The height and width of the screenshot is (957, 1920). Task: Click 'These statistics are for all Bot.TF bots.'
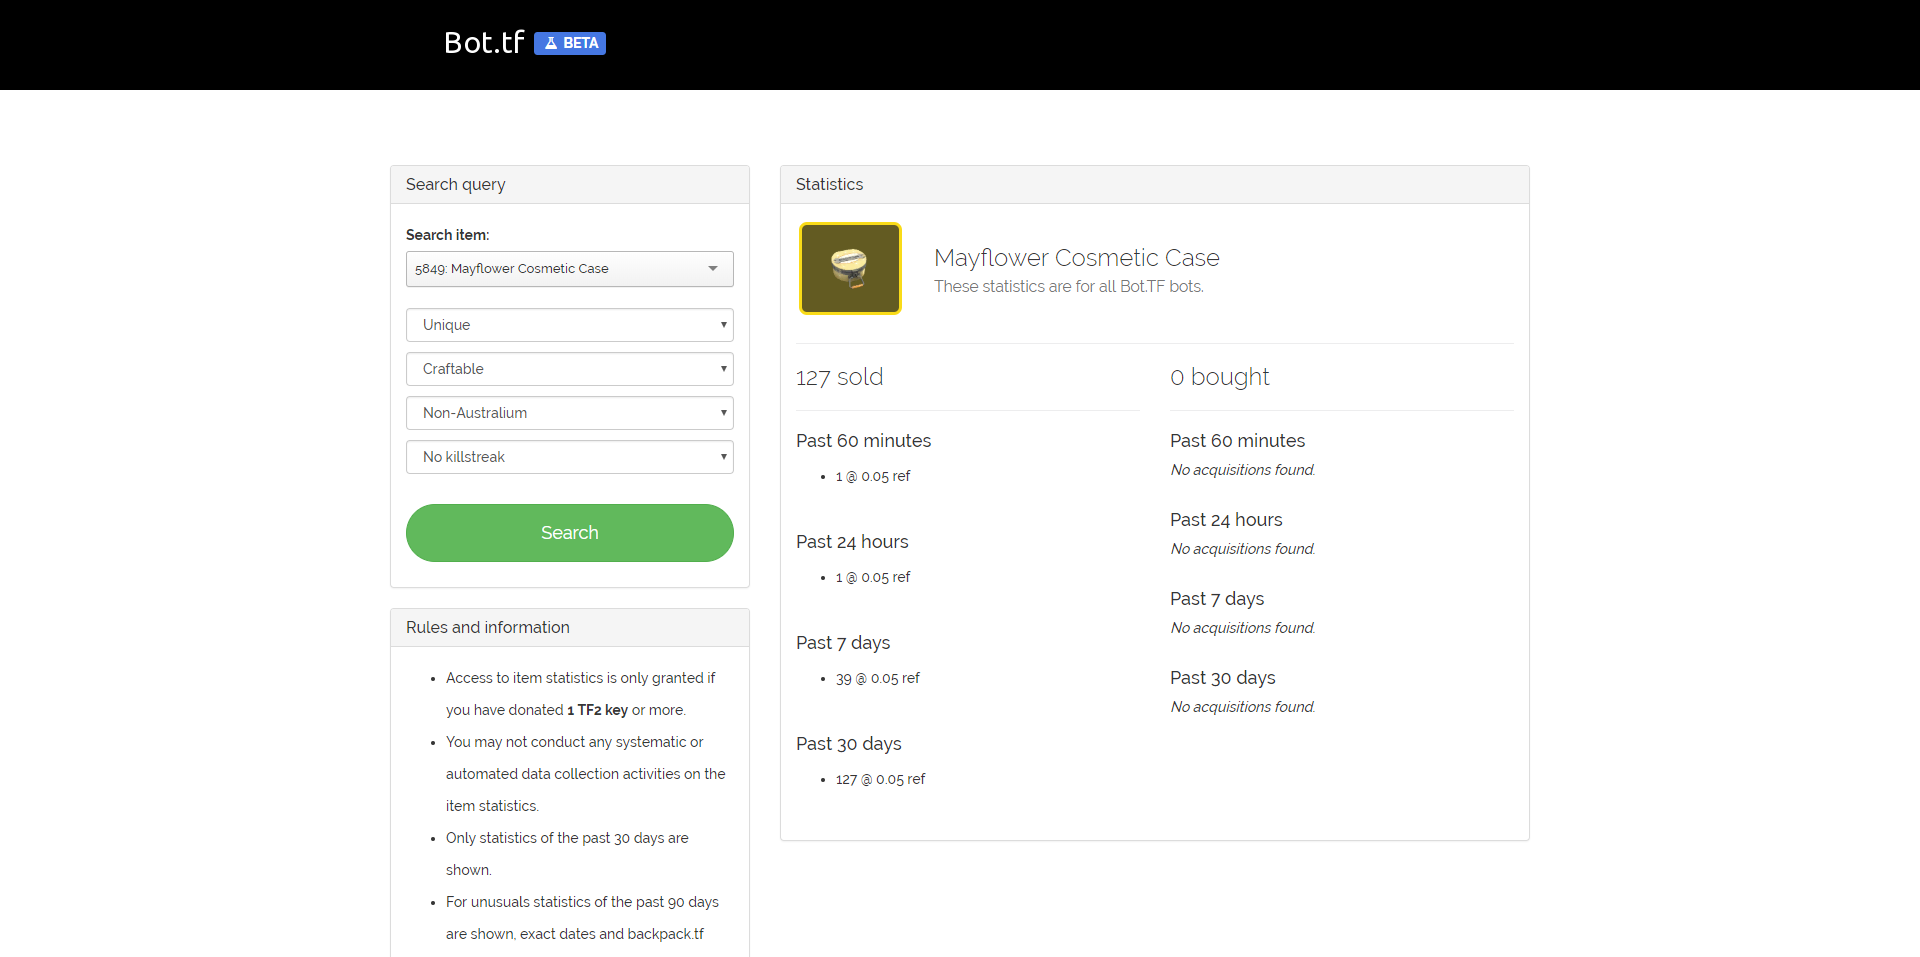coord(1069,287)
